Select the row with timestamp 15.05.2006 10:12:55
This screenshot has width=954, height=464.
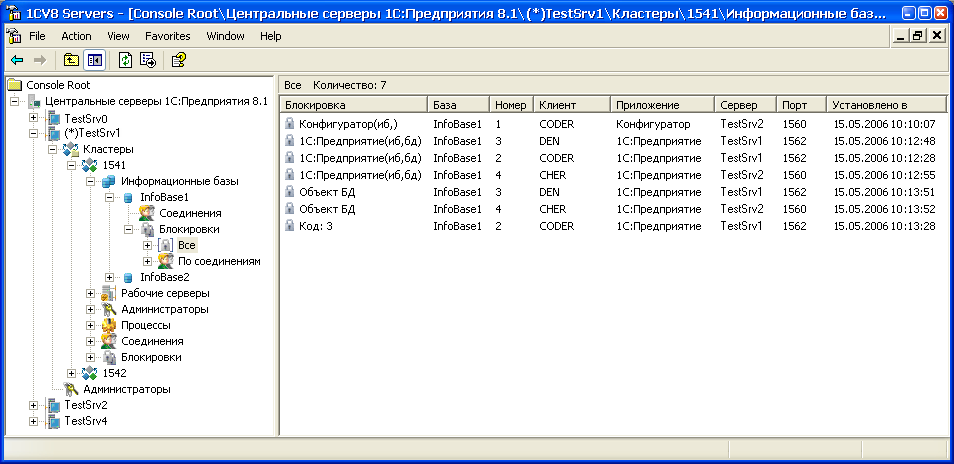[x=613, y=175]
